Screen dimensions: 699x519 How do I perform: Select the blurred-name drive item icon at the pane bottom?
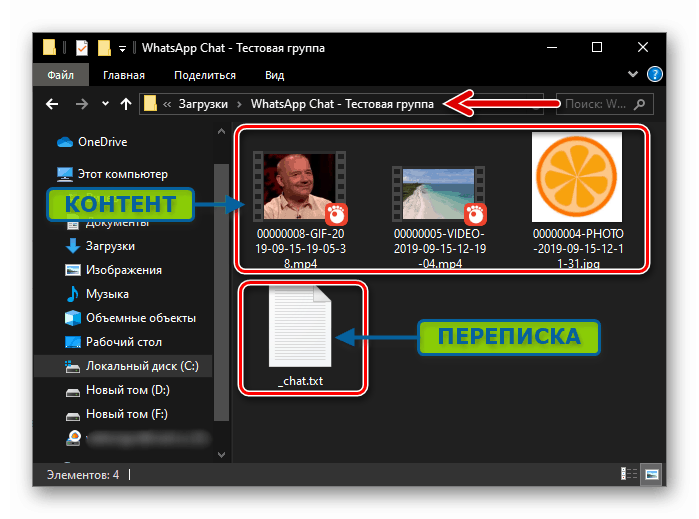pyautogui.click(x=74, y=438)
